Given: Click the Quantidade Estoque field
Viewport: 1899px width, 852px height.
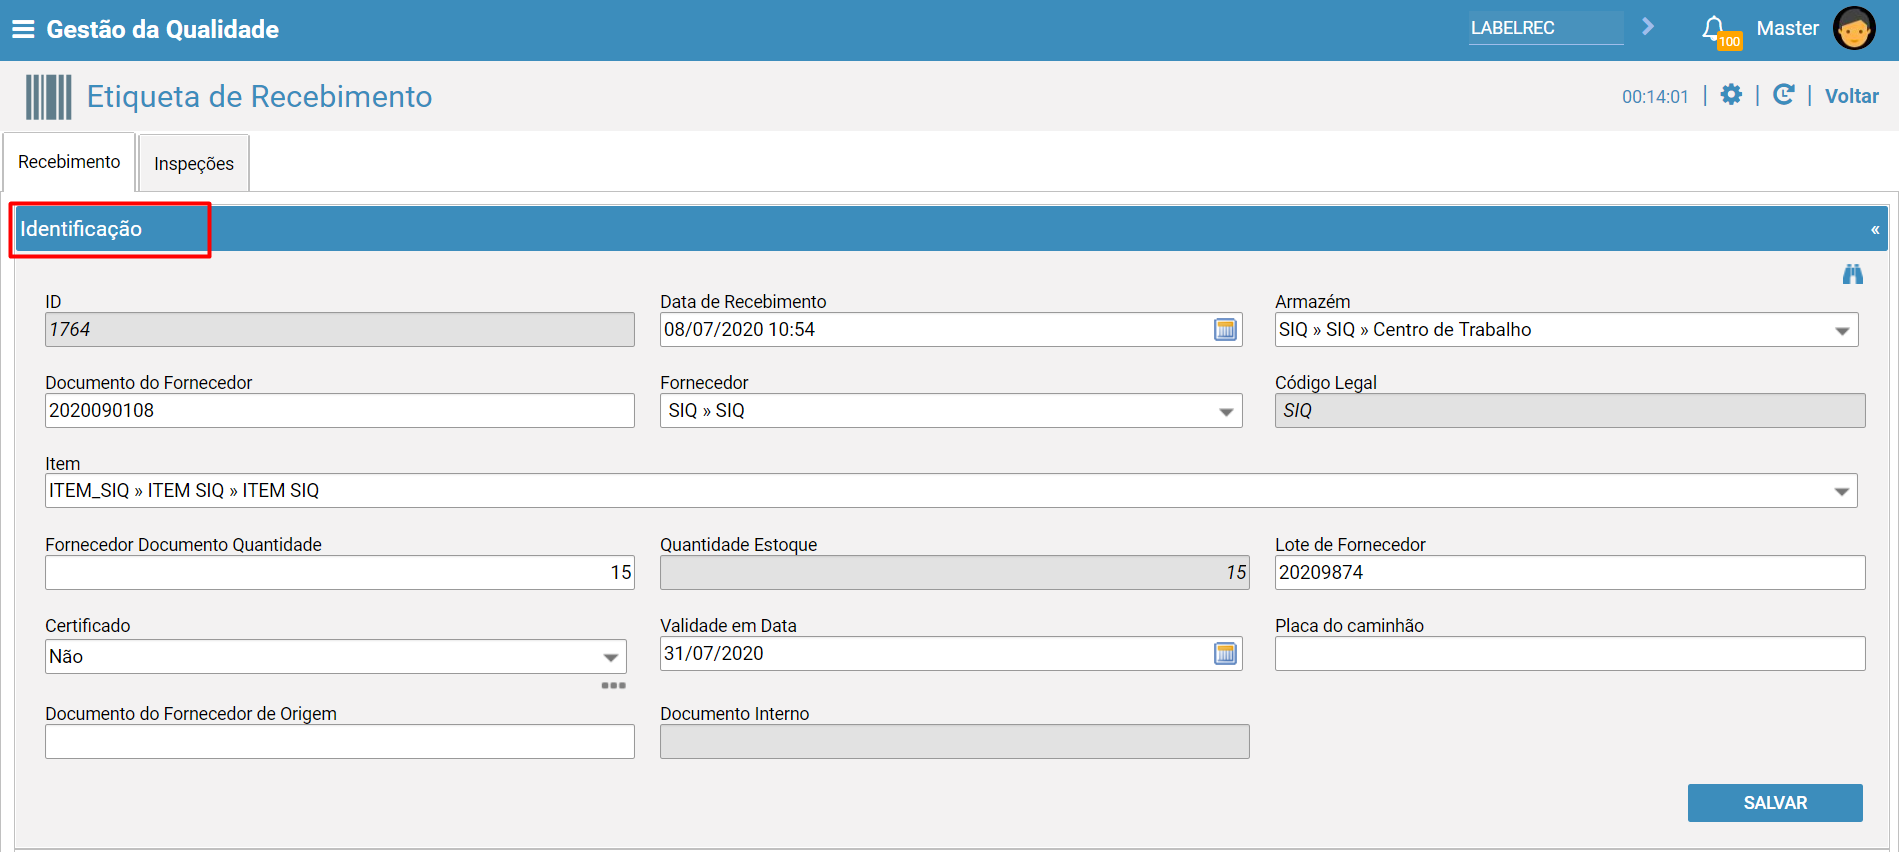Looking at the screenshot, I should click(955, 573).
